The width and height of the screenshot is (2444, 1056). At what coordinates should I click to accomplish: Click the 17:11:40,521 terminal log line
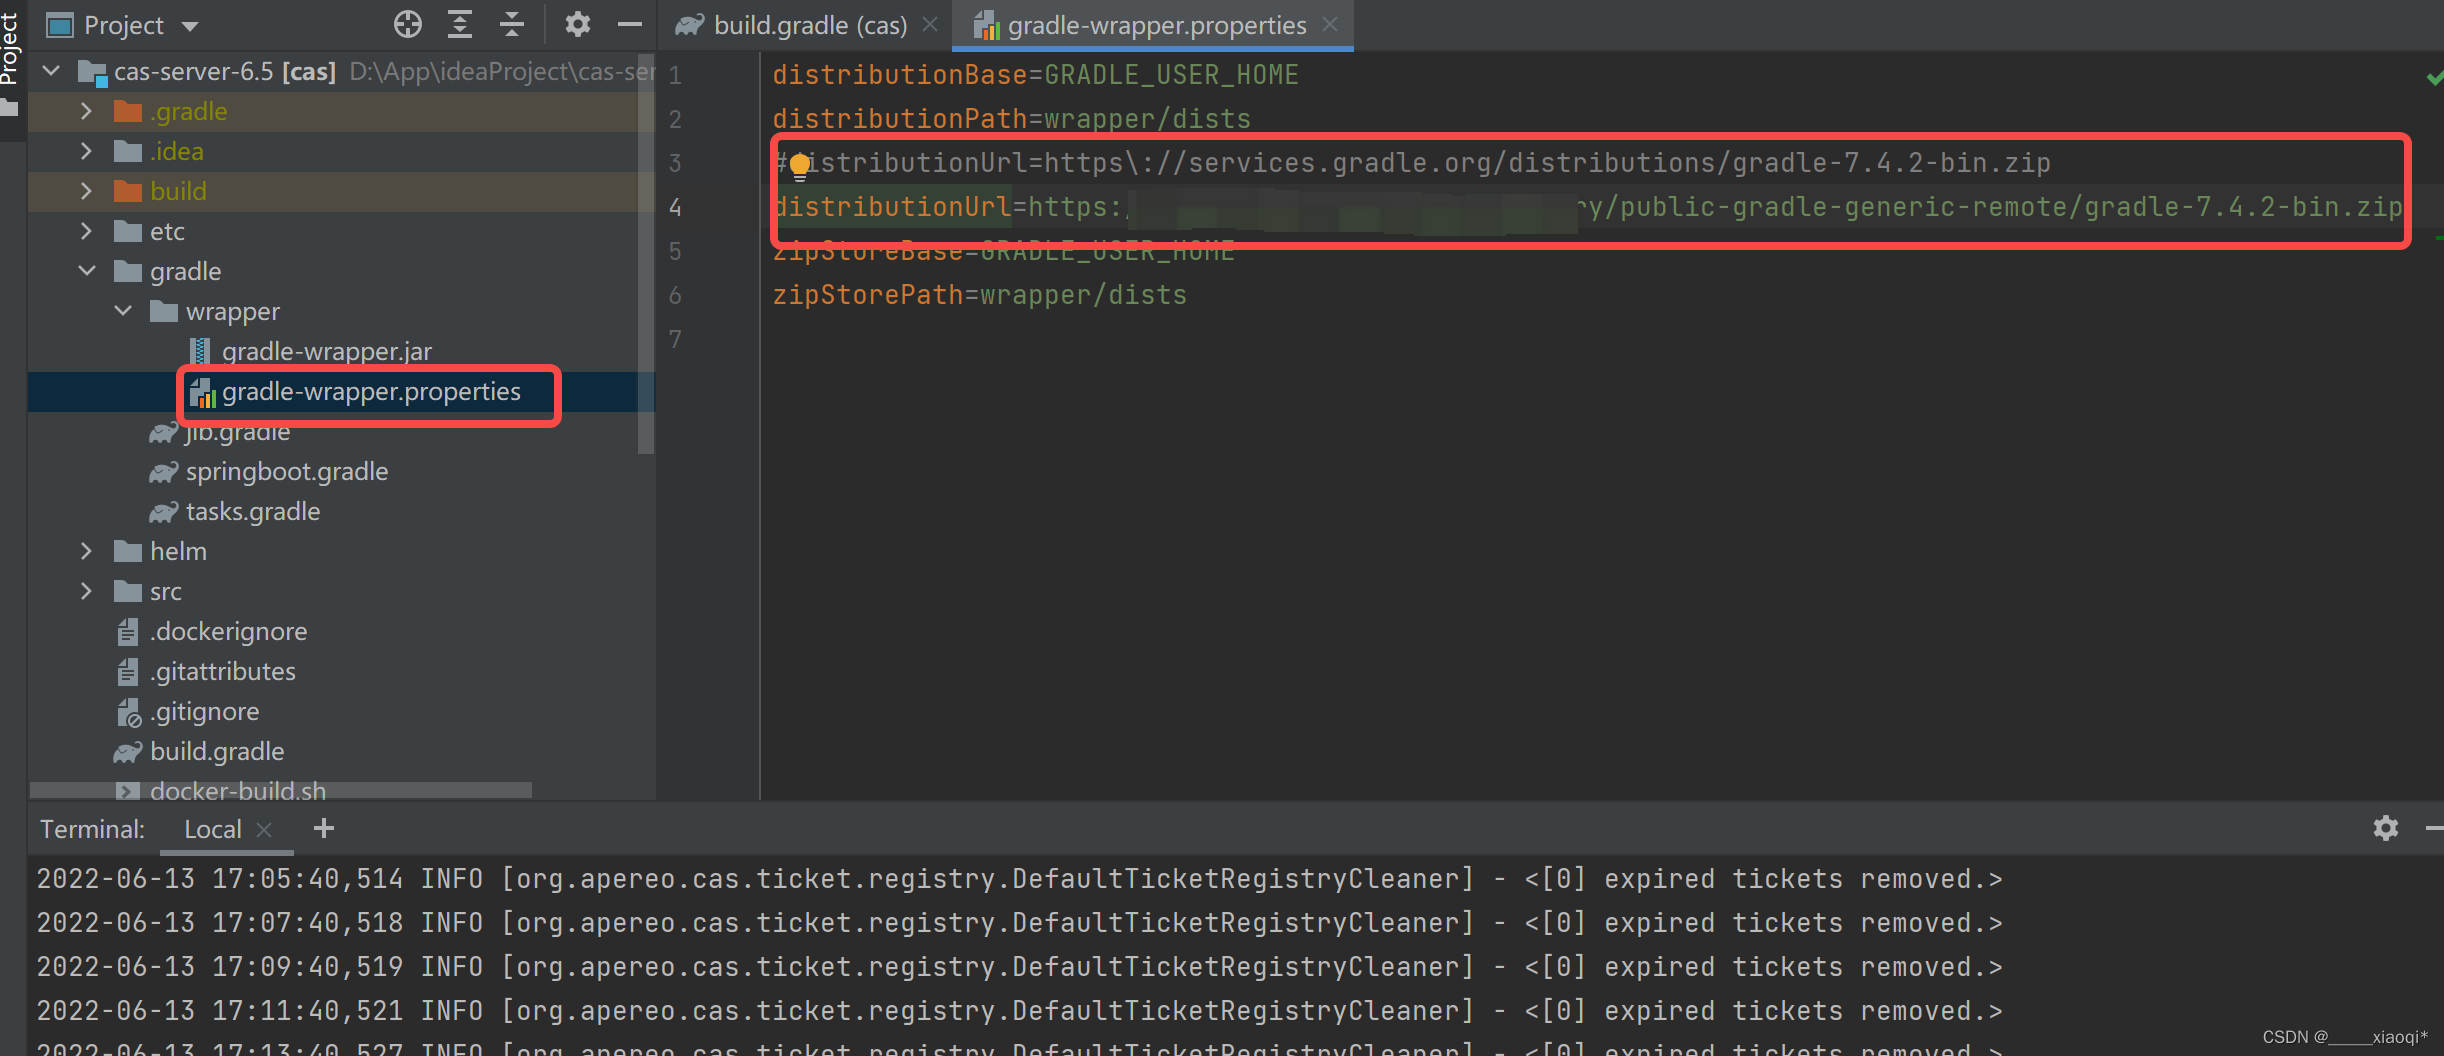point(1020,1011)
